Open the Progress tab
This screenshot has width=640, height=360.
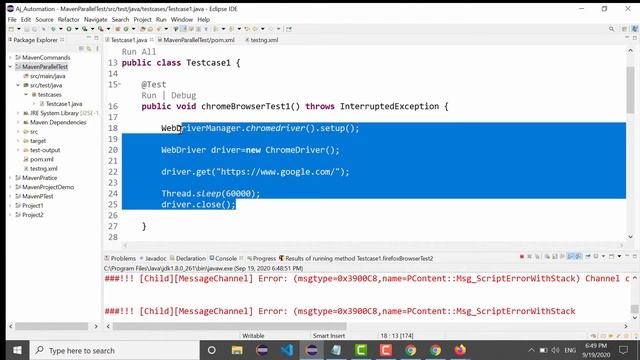tap(264, 258)
